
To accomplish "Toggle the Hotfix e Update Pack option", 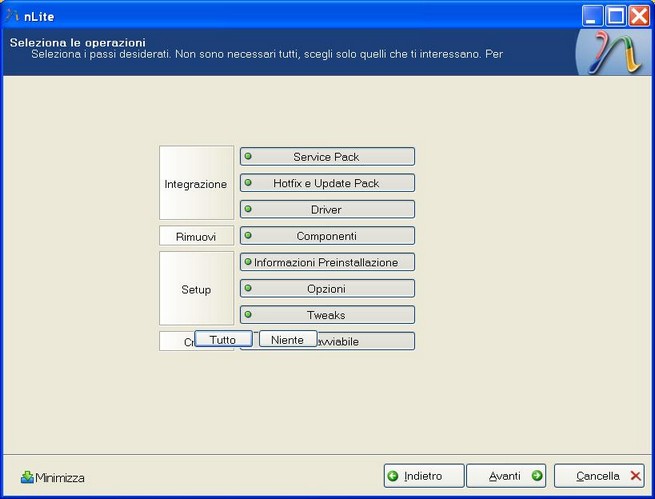I will click(327, 183).
